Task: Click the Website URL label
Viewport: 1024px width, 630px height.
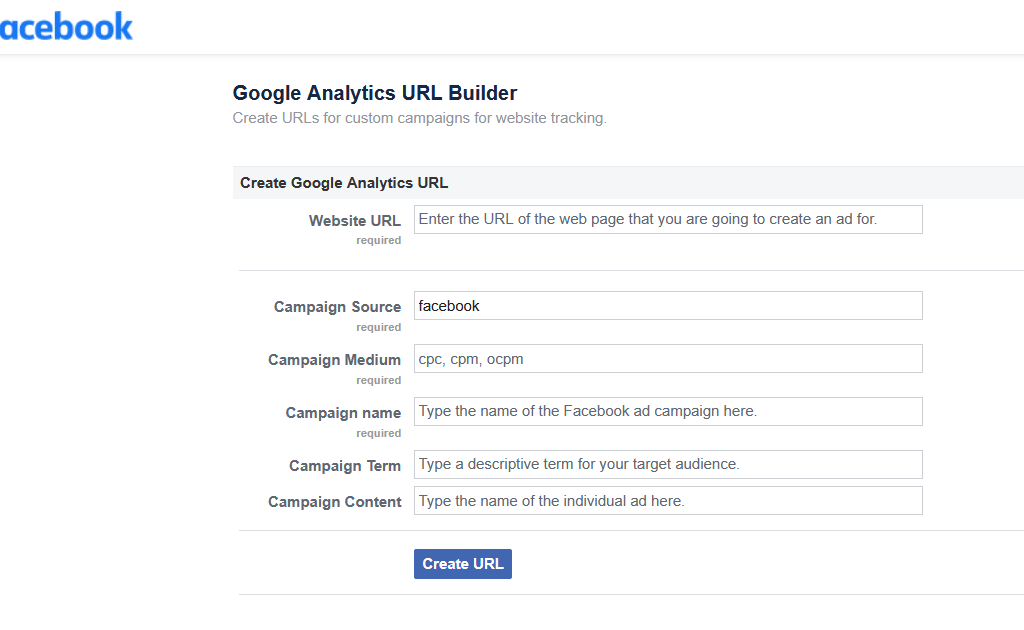Action: tap(355, 220)
